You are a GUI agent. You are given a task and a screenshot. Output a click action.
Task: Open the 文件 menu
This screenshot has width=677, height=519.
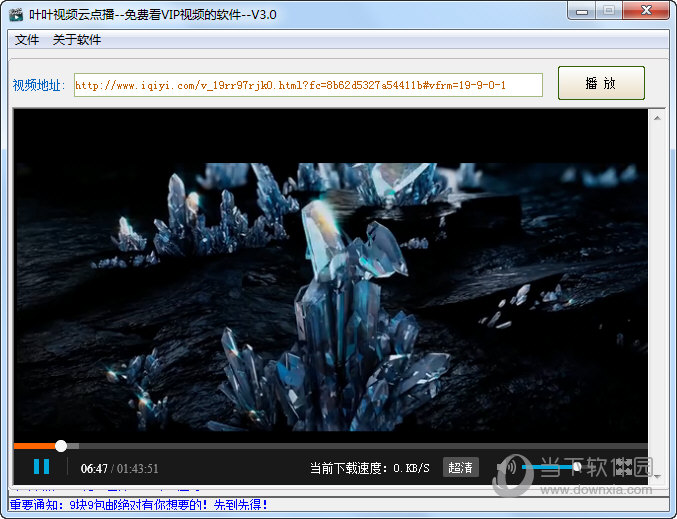coord(27,40)
